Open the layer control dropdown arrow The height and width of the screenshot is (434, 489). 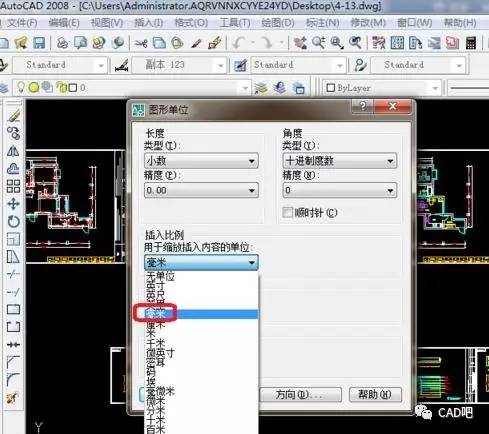pyautogui.click(x=245, y=88)
